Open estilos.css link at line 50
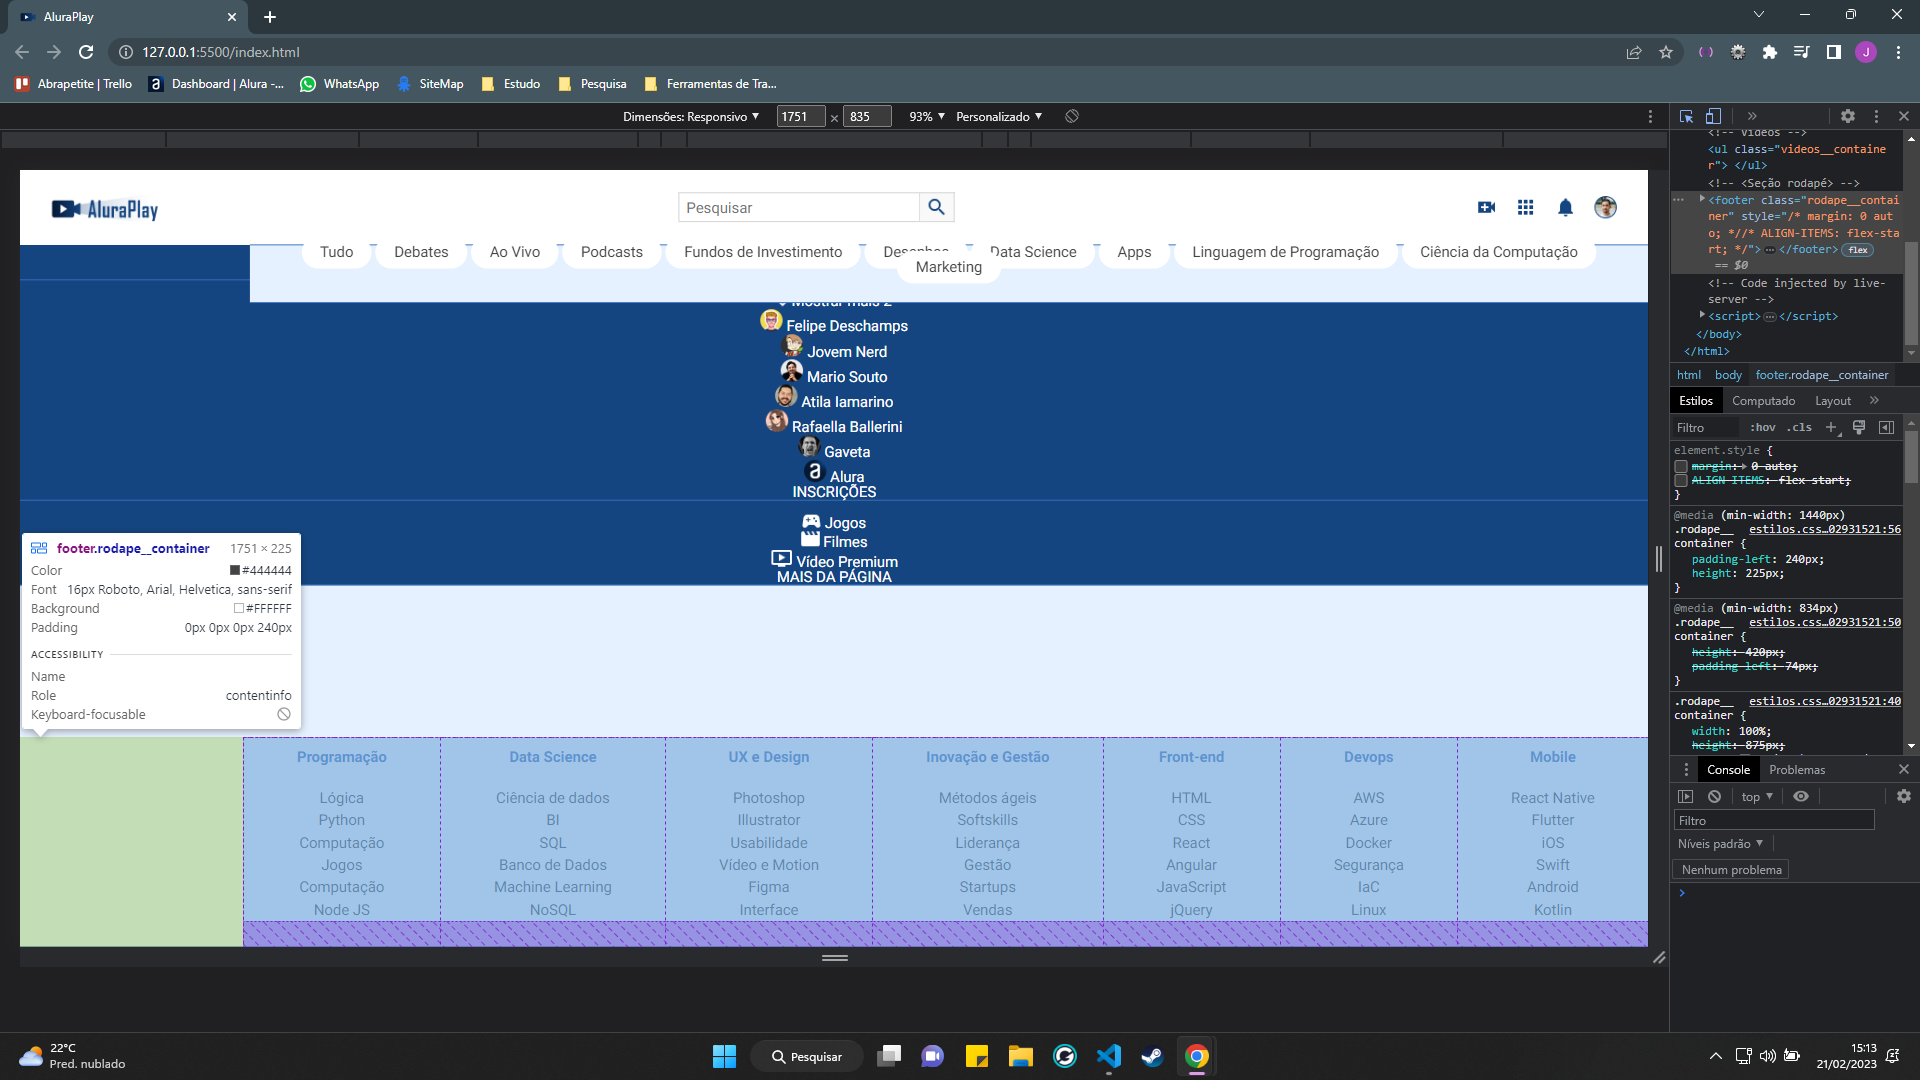This screenshot has width=1920, height=1080. 1824,623
